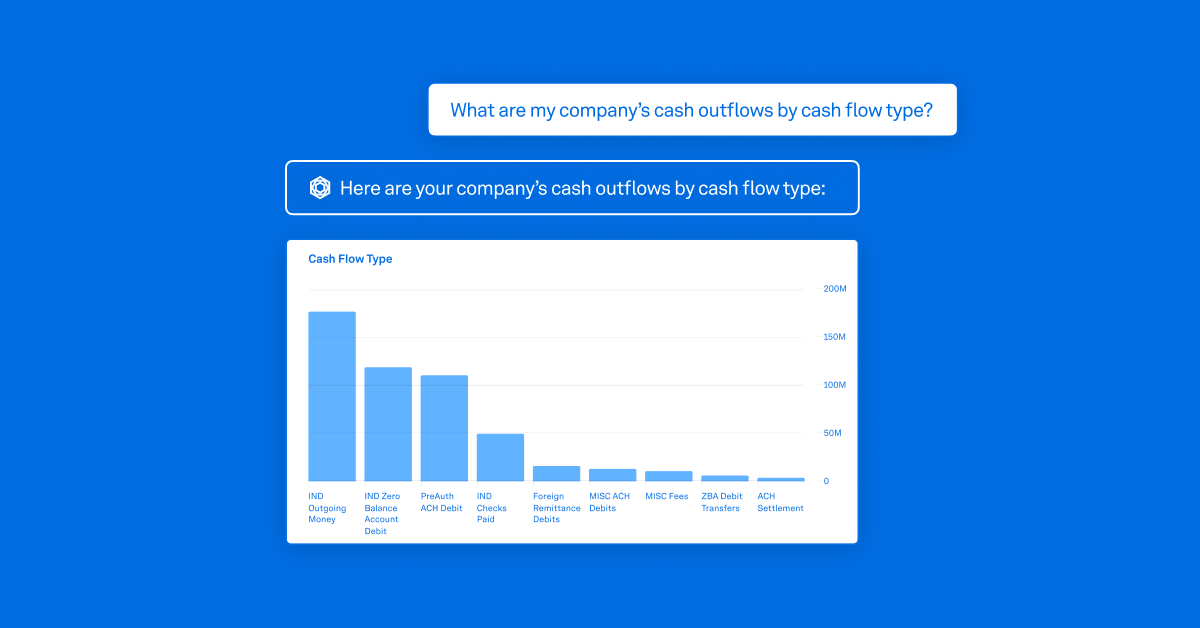Click the Foreign Remittance Debits bar

click(x=556, y=474)
